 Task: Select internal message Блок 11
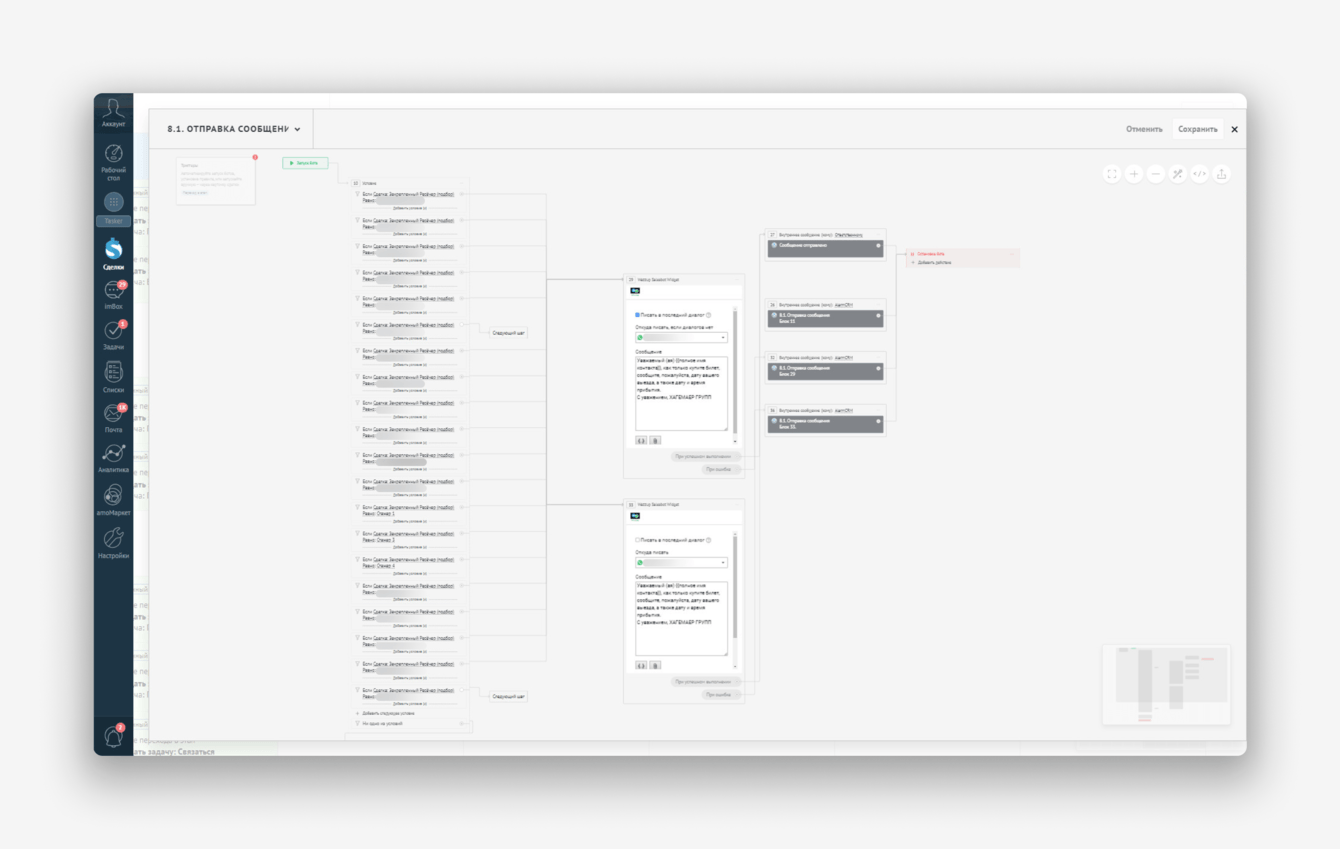click(825, 318)
